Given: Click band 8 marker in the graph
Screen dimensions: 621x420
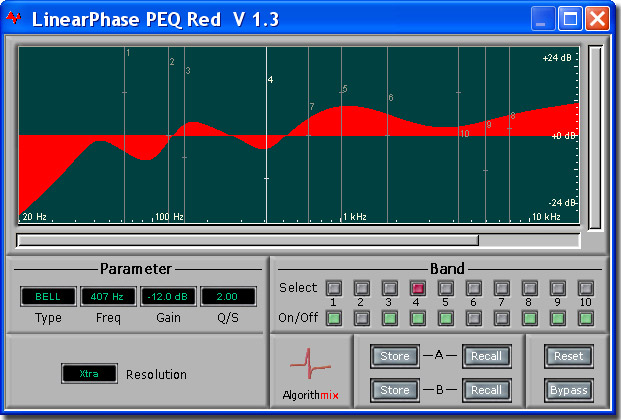Looking at the screenshot, I should pyautogui.click(x=513, y=116).
